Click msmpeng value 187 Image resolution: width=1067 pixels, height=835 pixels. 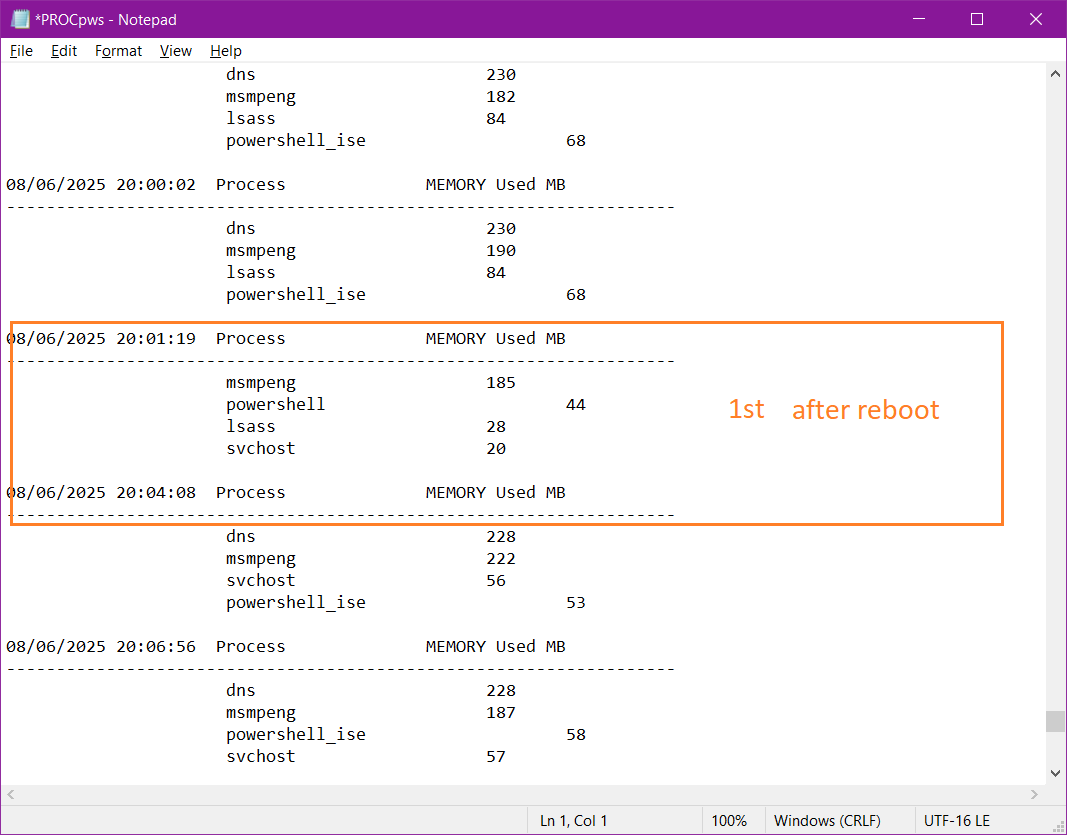(501, 713)
